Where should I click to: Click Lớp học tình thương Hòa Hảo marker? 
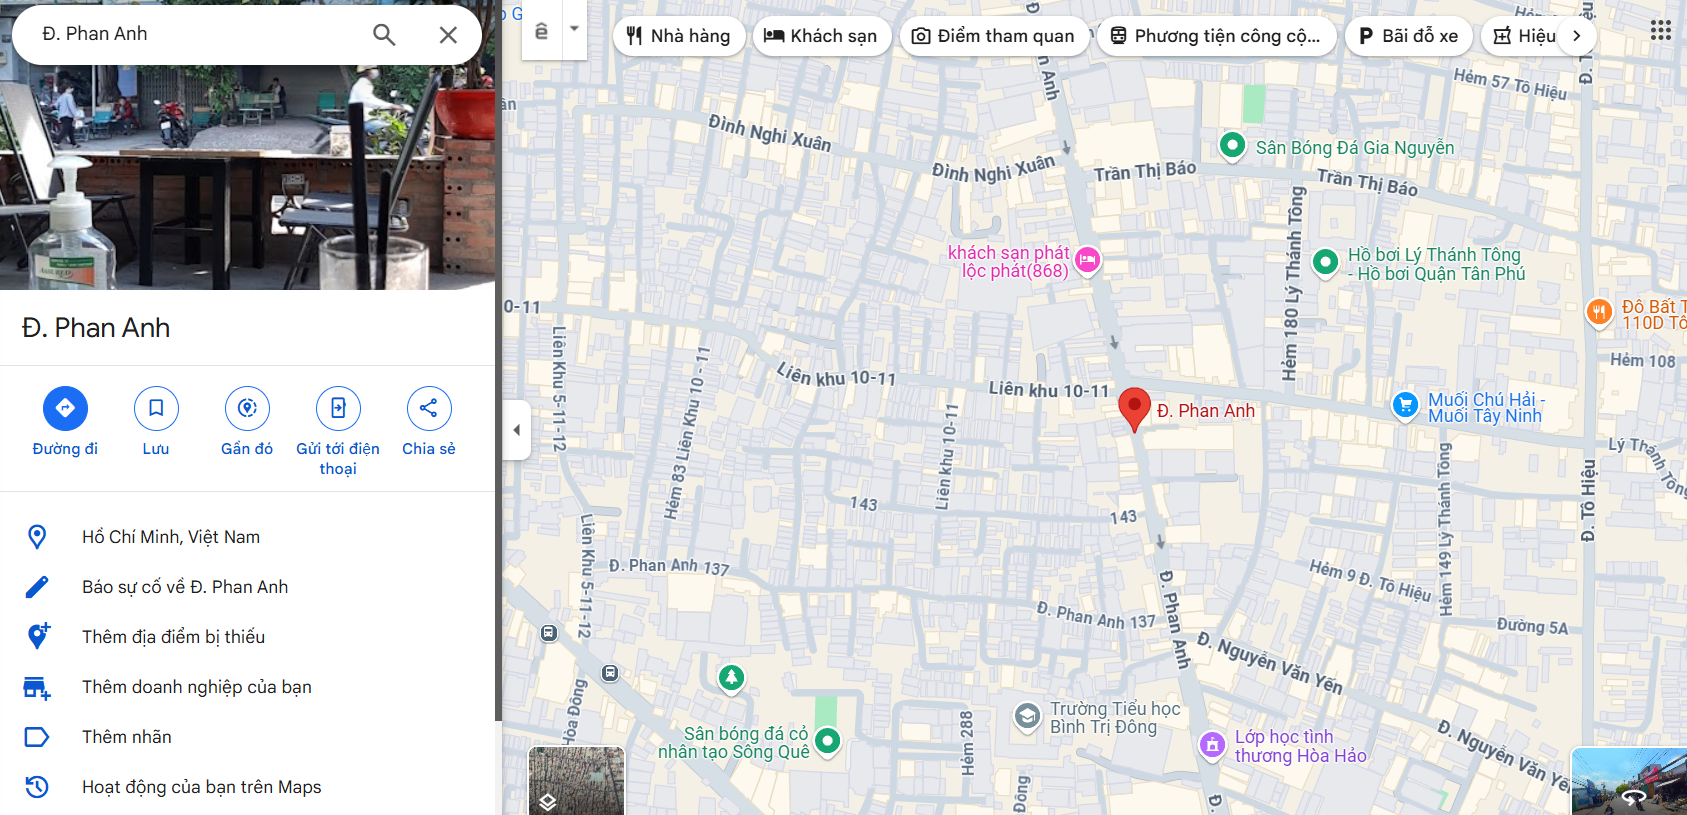click(x=1212, y=745)
